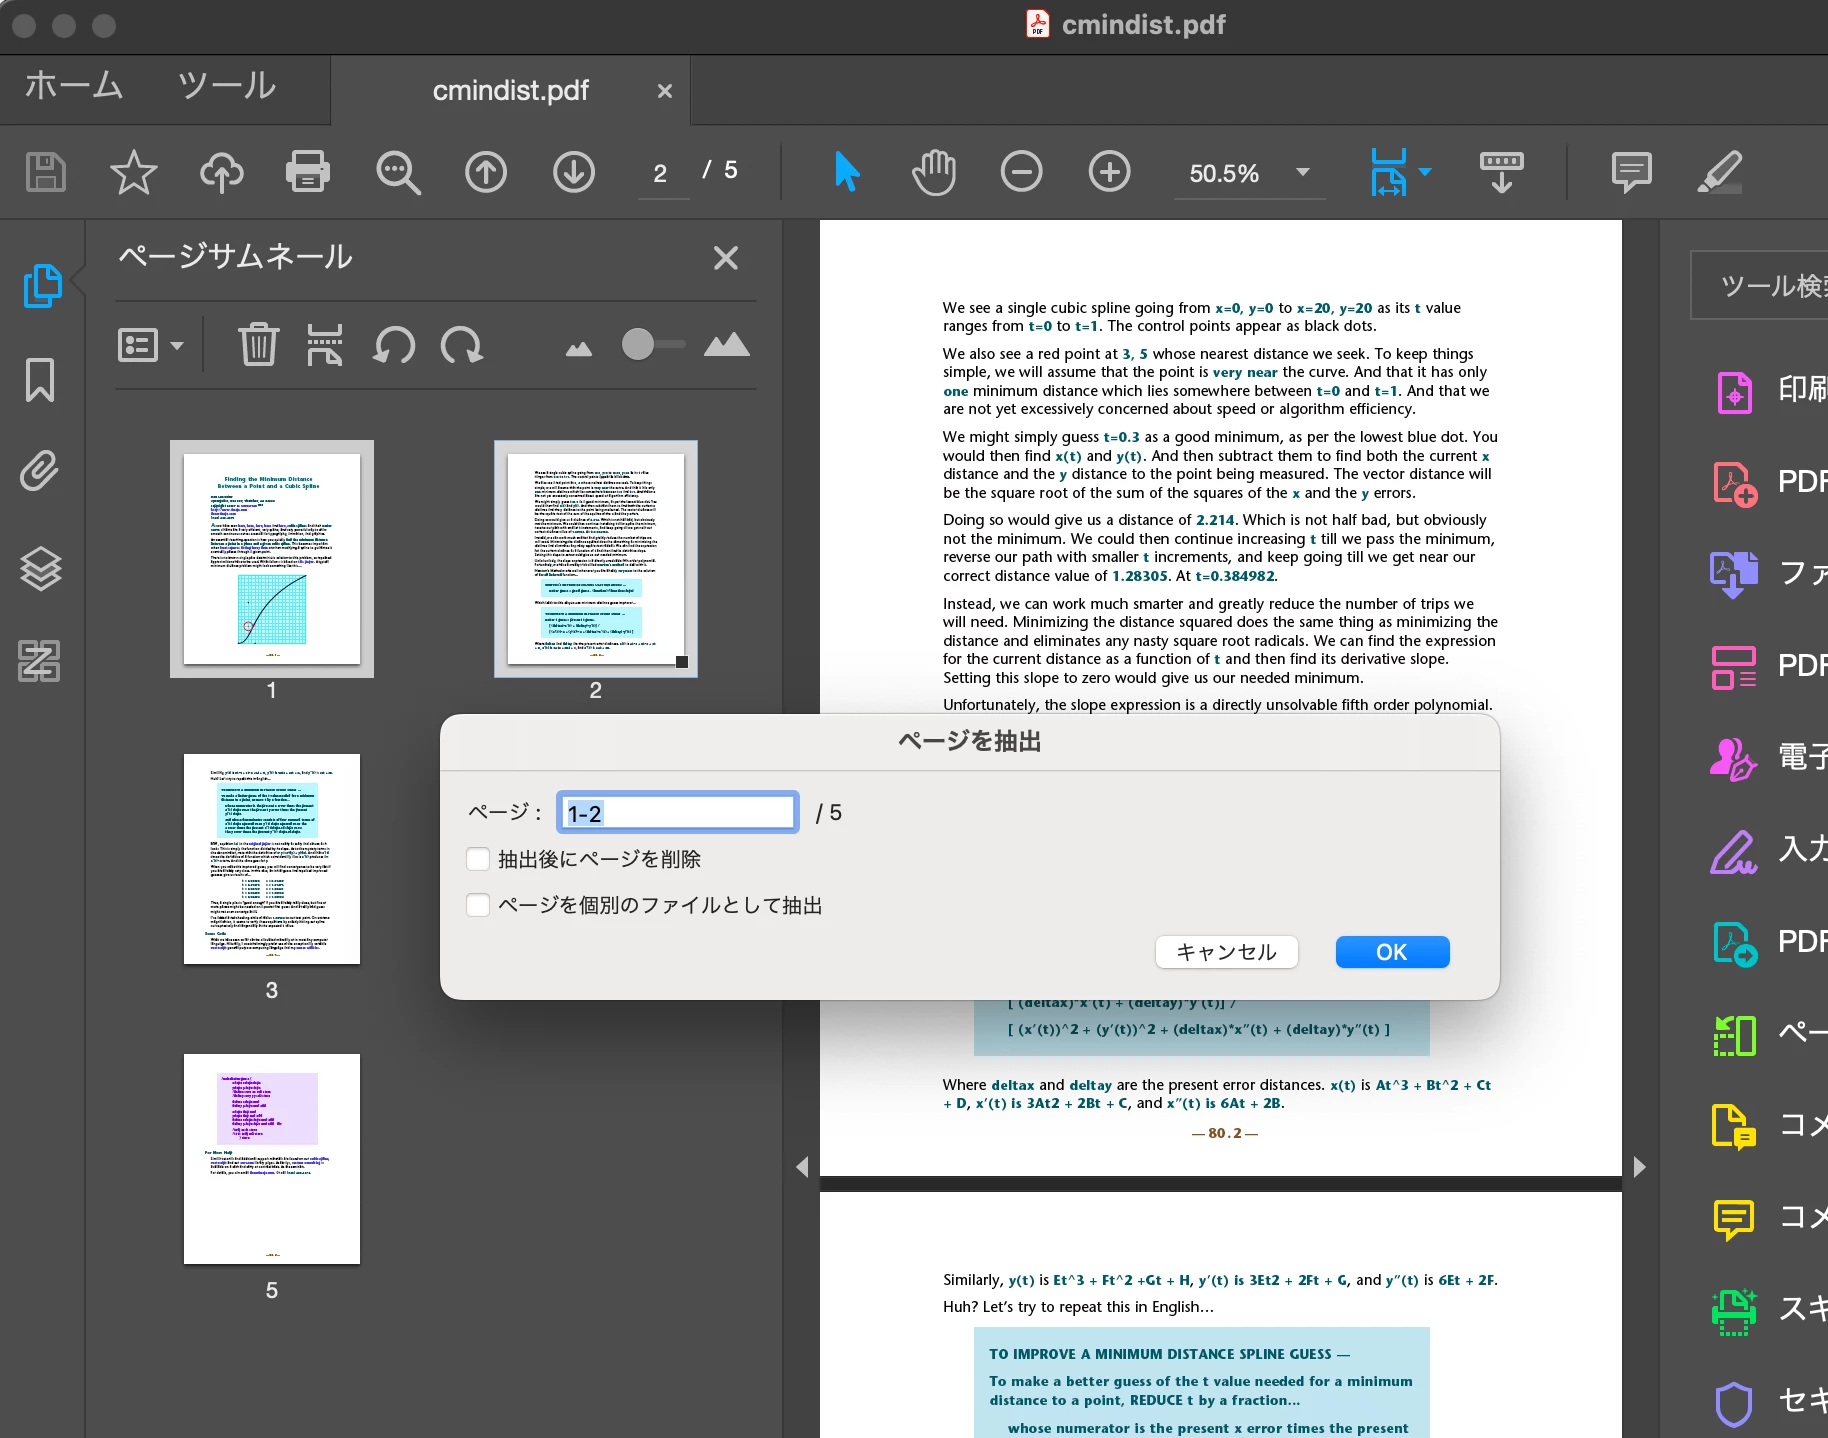Viewport: 1828px width, 1438px height.
Task: Go to next page with down arrow
Action: click(x=574, y=172)
